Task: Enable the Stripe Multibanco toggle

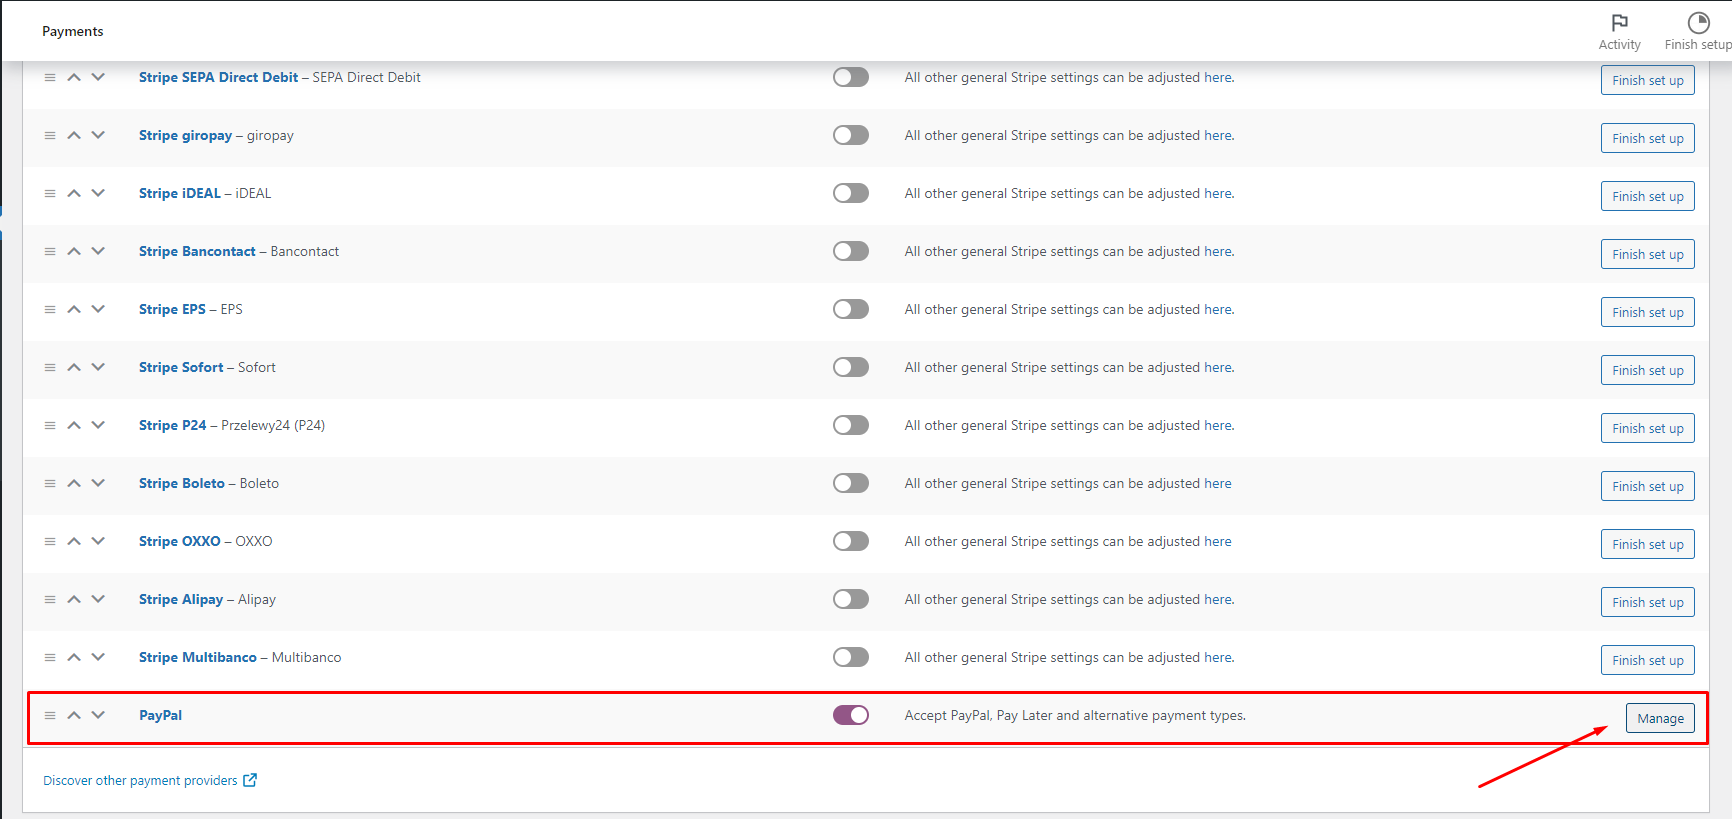Action: (851, 657)
